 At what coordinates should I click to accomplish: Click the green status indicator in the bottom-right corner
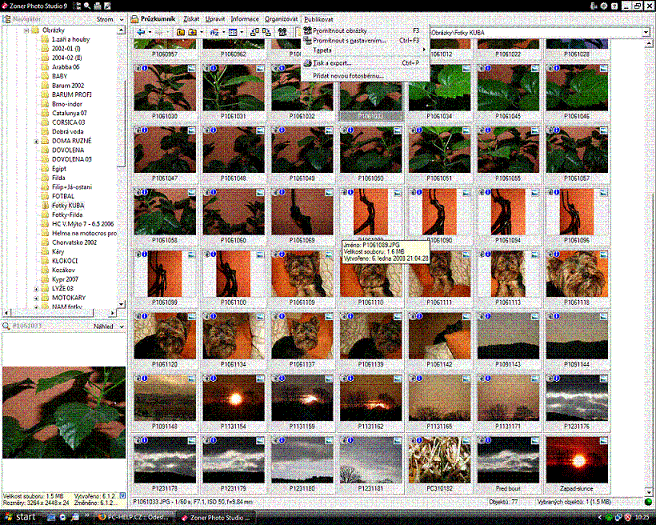(x=649, y=502)
